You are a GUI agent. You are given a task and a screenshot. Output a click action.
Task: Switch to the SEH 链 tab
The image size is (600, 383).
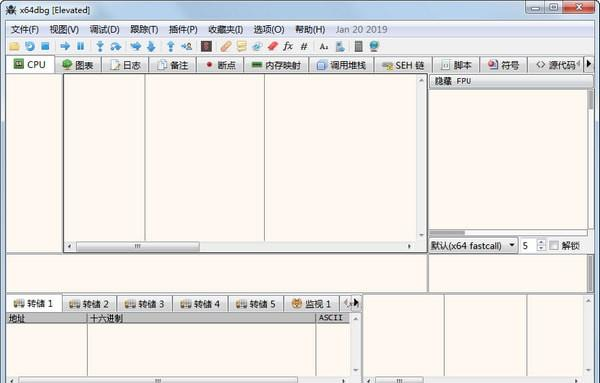403,65
